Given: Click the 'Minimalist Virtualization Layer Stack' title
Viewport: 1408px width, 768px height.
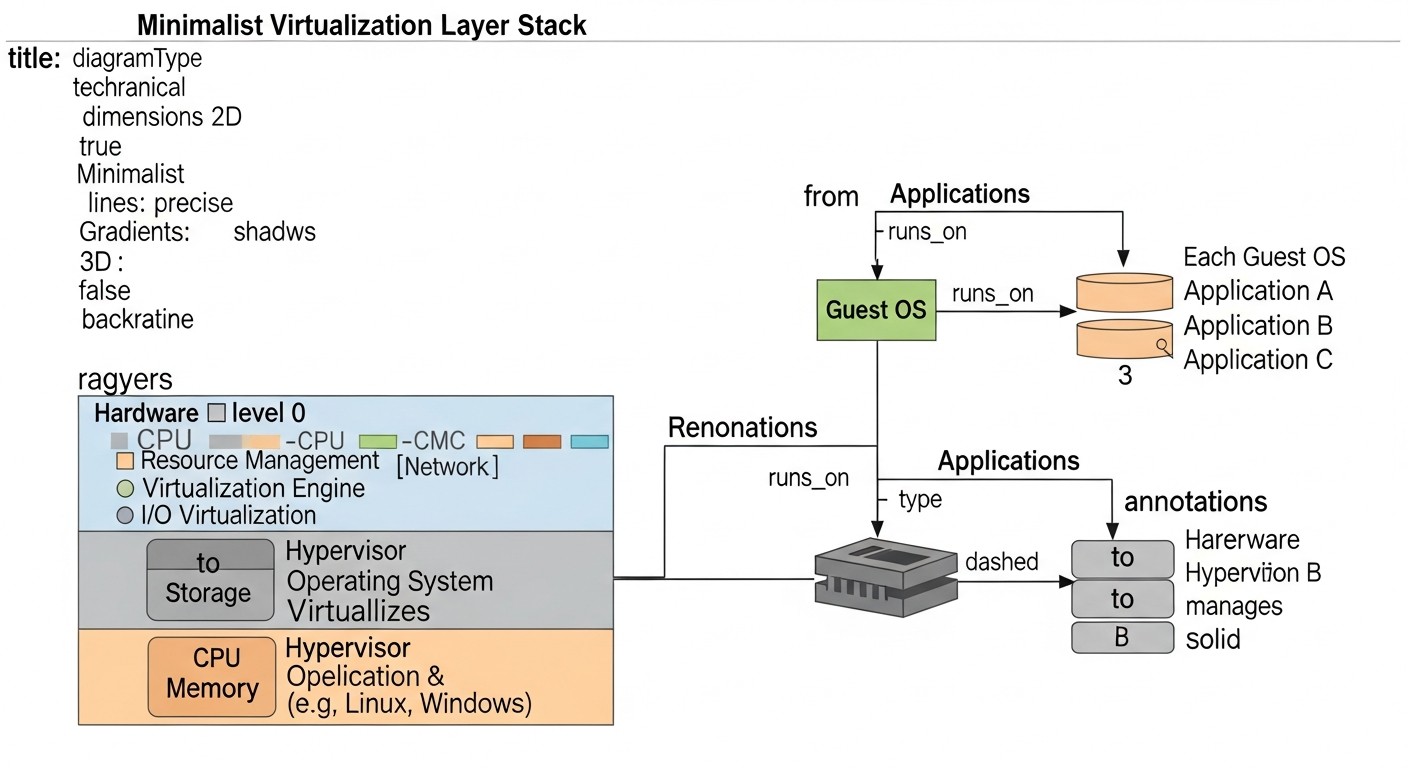Looking at the screenshot, I should tap(361, 25).
